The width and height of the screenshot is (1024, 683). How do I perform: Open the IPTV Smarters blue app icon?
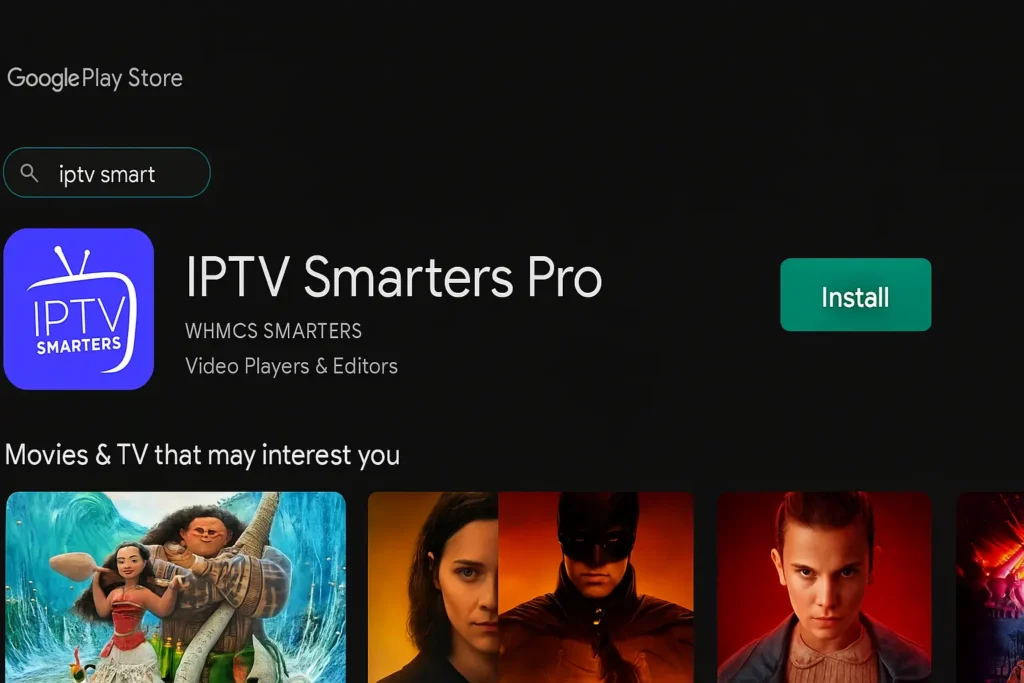[78, 309]
